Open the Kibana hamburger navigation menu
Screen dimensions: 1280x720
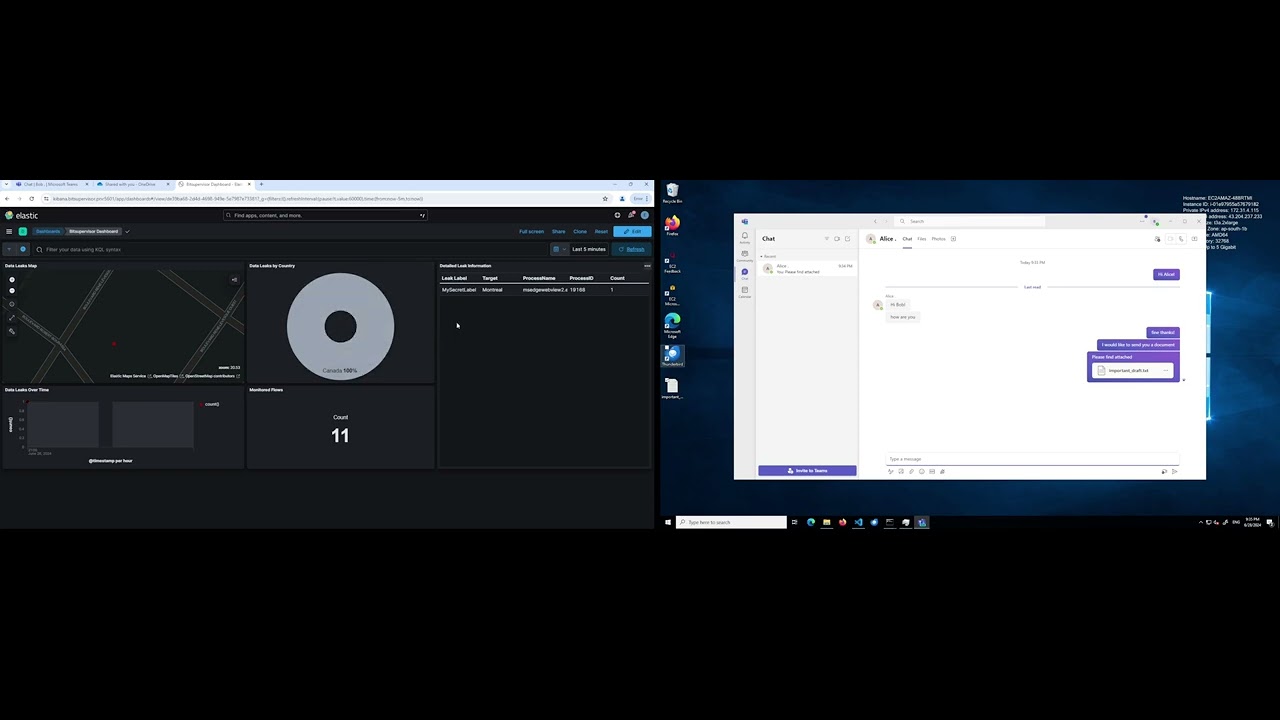pos(9,232)
